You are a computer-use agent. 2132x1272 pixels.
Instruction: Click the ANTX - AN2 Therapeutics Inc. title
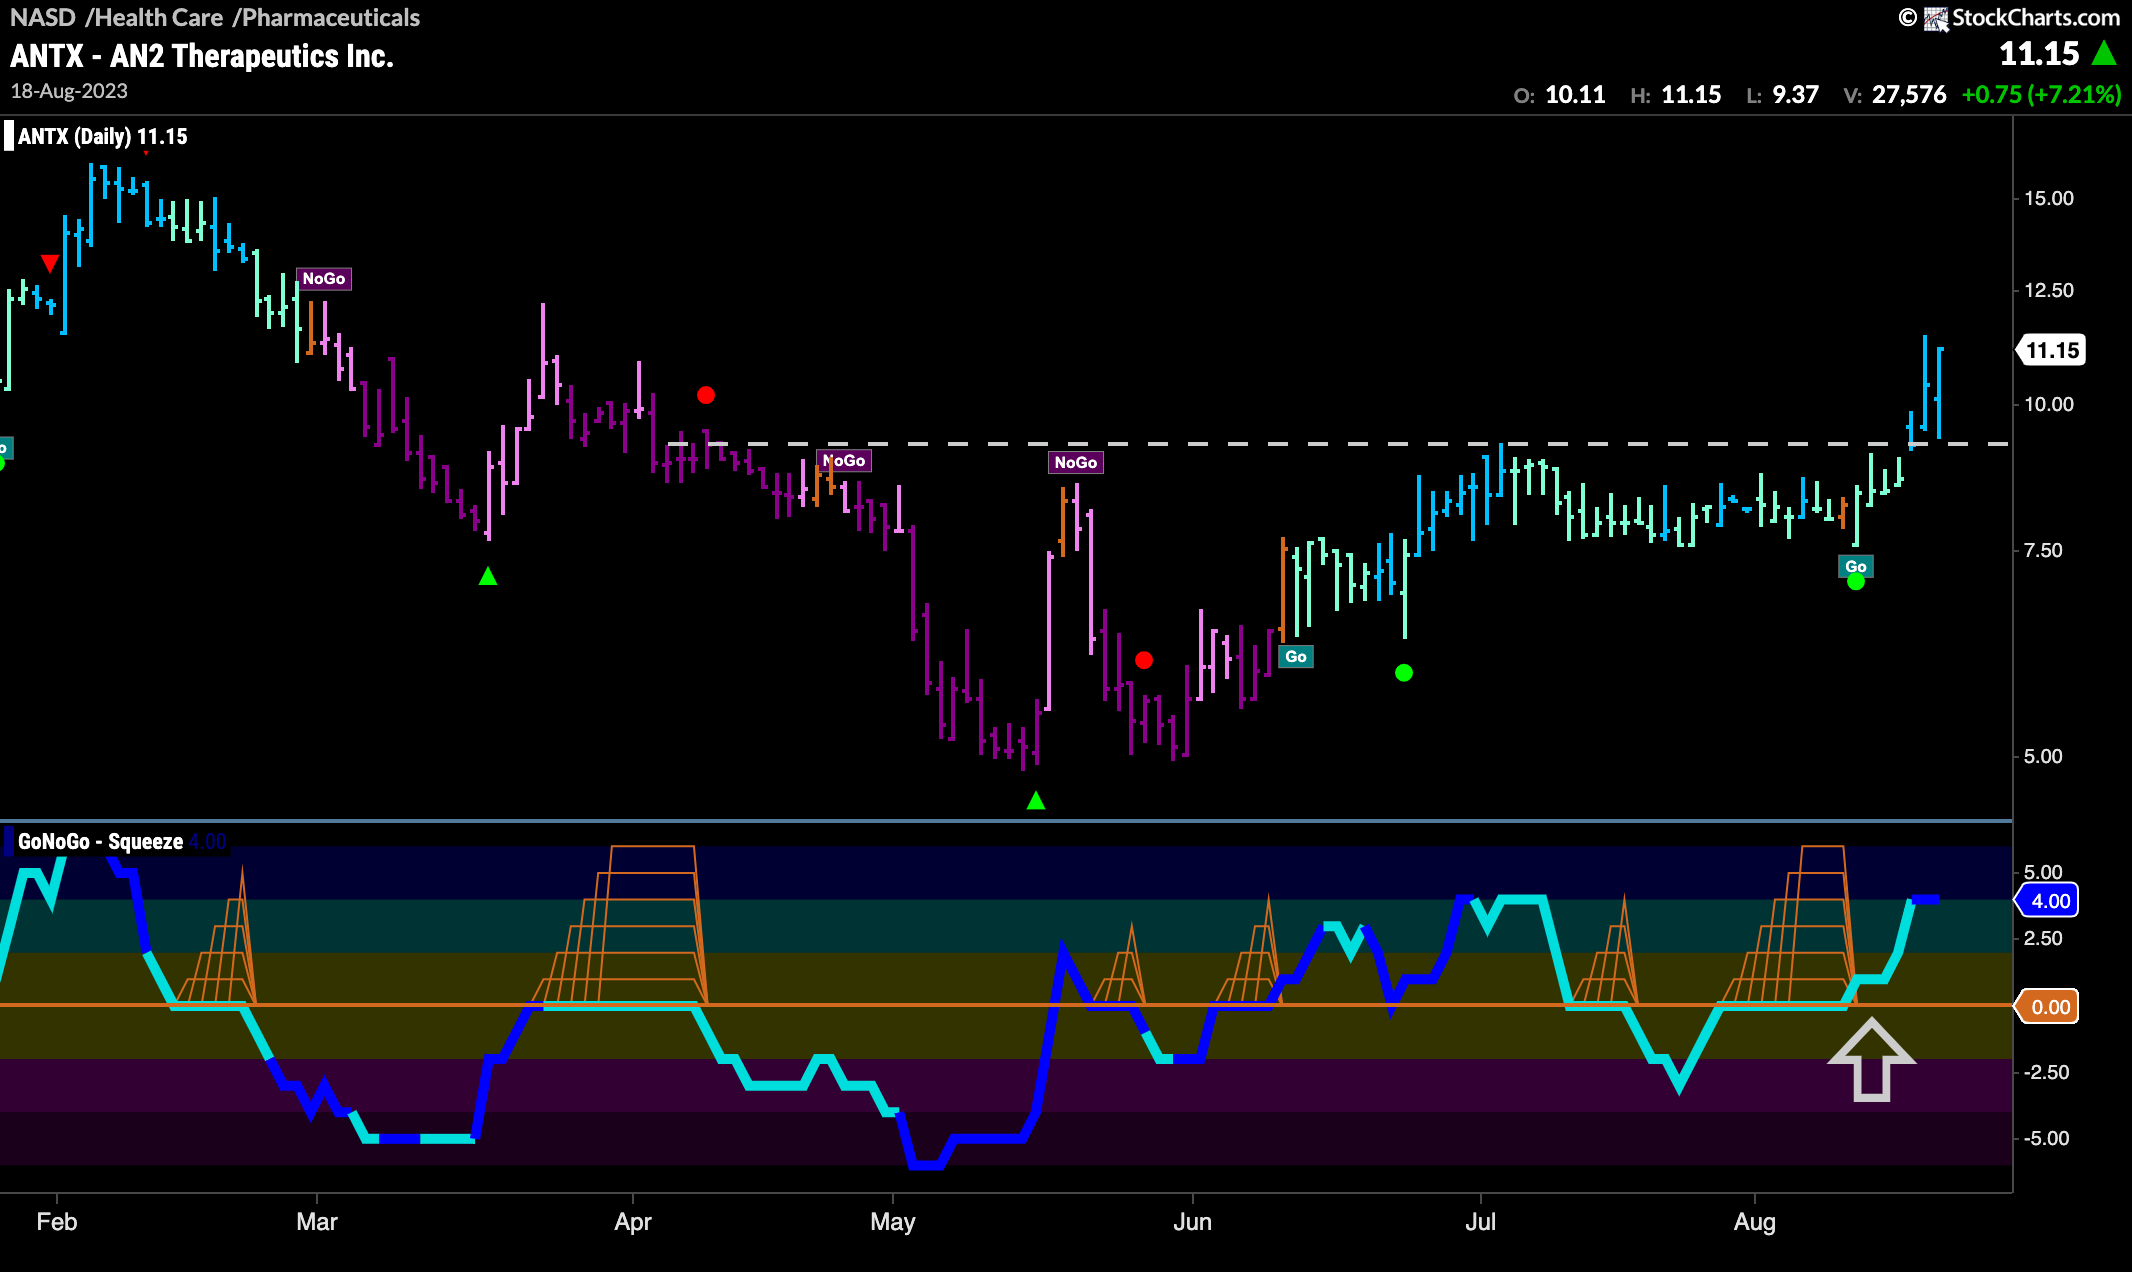[202, 56]
